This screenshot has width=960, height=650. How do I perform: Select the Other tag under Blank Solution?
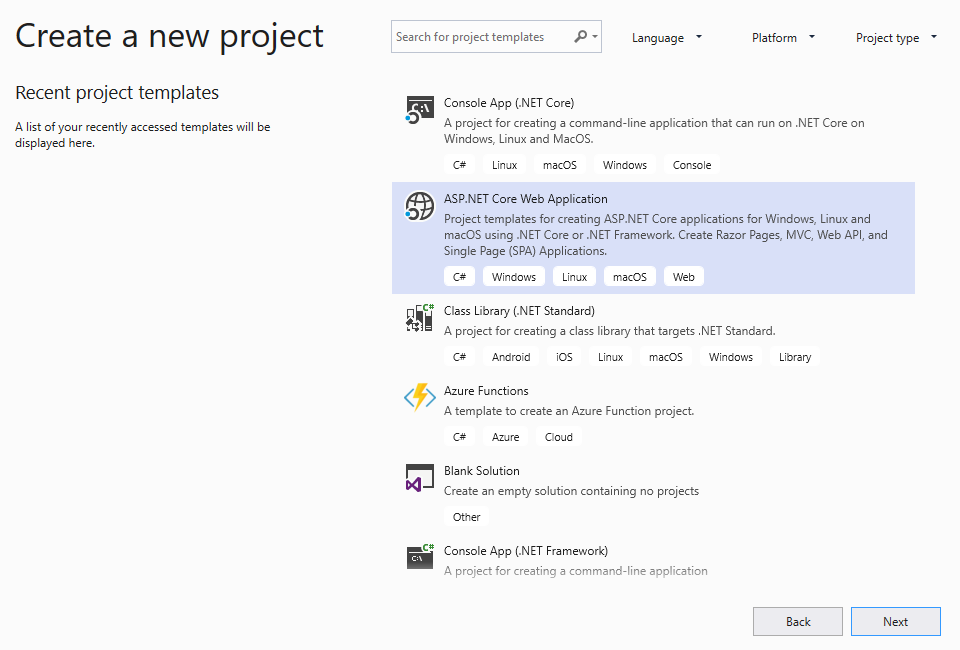point(466,516)
